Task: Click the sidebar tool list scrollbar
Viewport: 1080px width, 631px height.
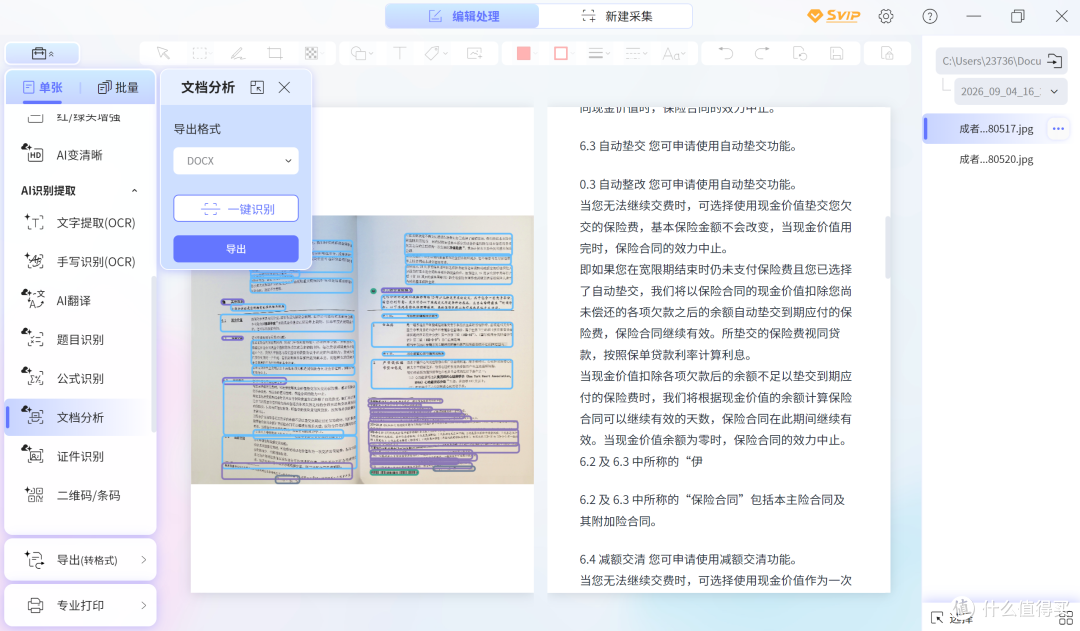Action: (x=154, y=354)
